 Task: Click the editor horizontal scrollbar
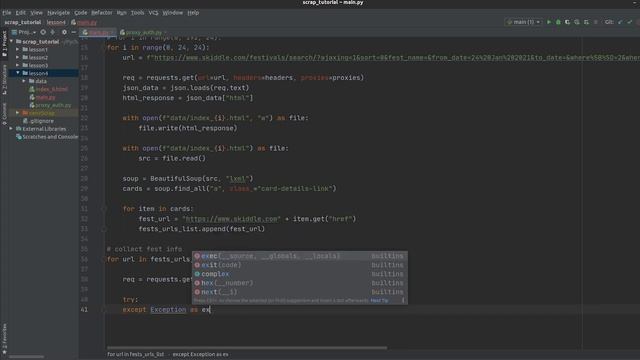[x=247, y=348]
